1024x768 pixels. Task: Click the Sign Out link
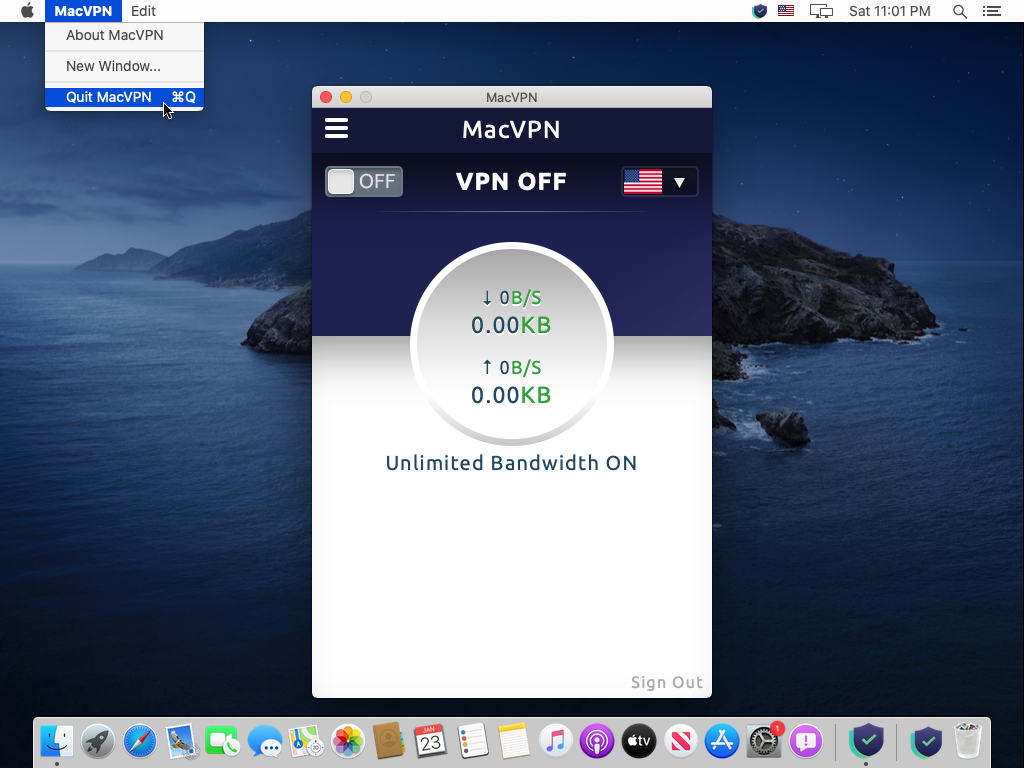pyautogui.click(x=667, y=682)
